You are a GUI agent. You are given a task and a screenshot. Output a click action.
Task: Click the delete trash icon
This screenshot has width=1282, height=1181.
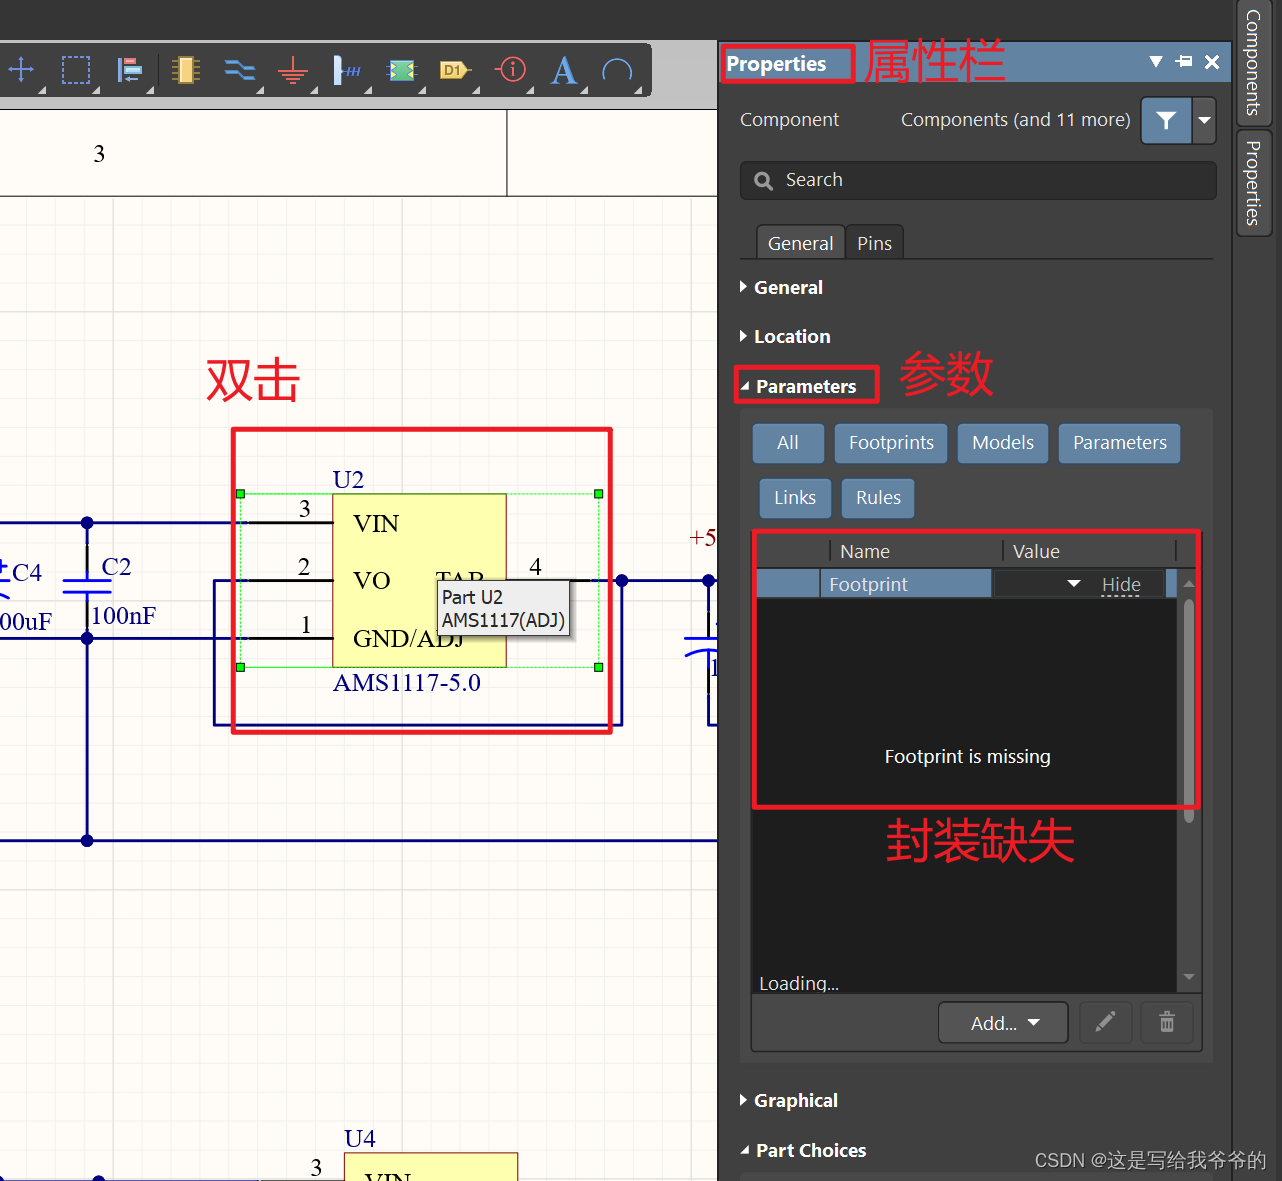pos(1167,1022)
